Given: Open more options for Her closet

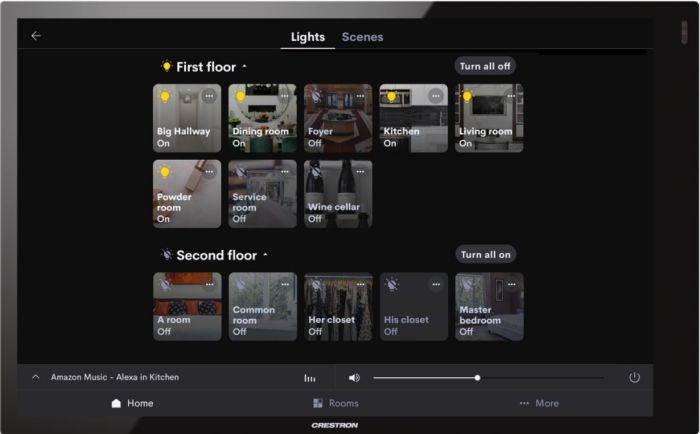Looking at the screenshot, I should pos(361,284).
